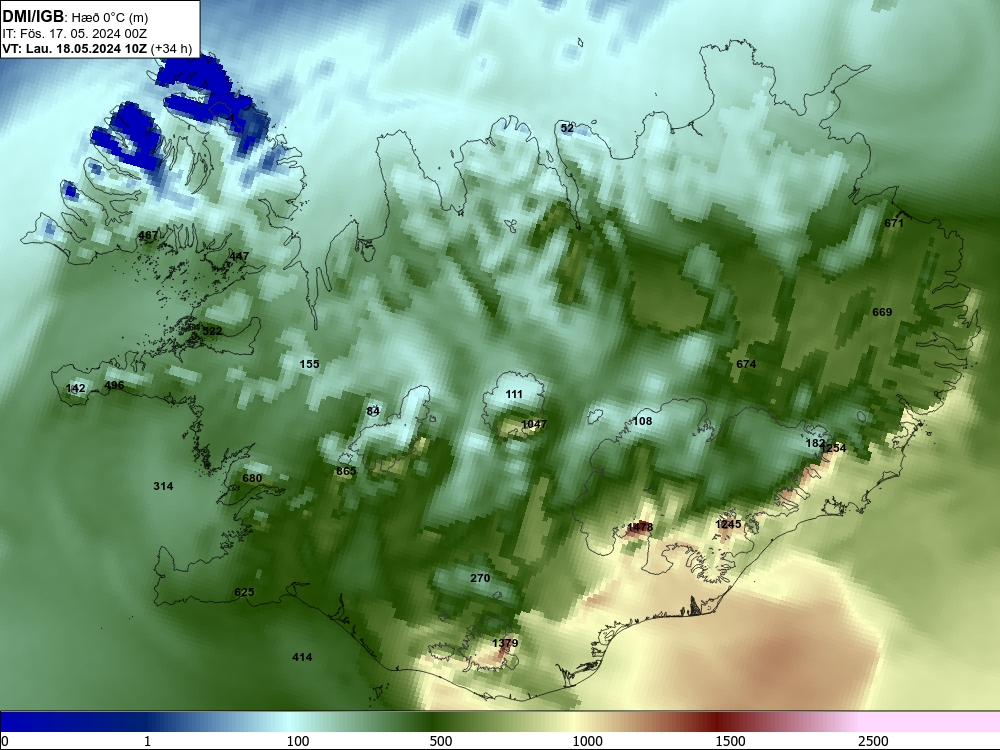Click the map value 142
This screenshot has width=1000, height=750.
75,388
